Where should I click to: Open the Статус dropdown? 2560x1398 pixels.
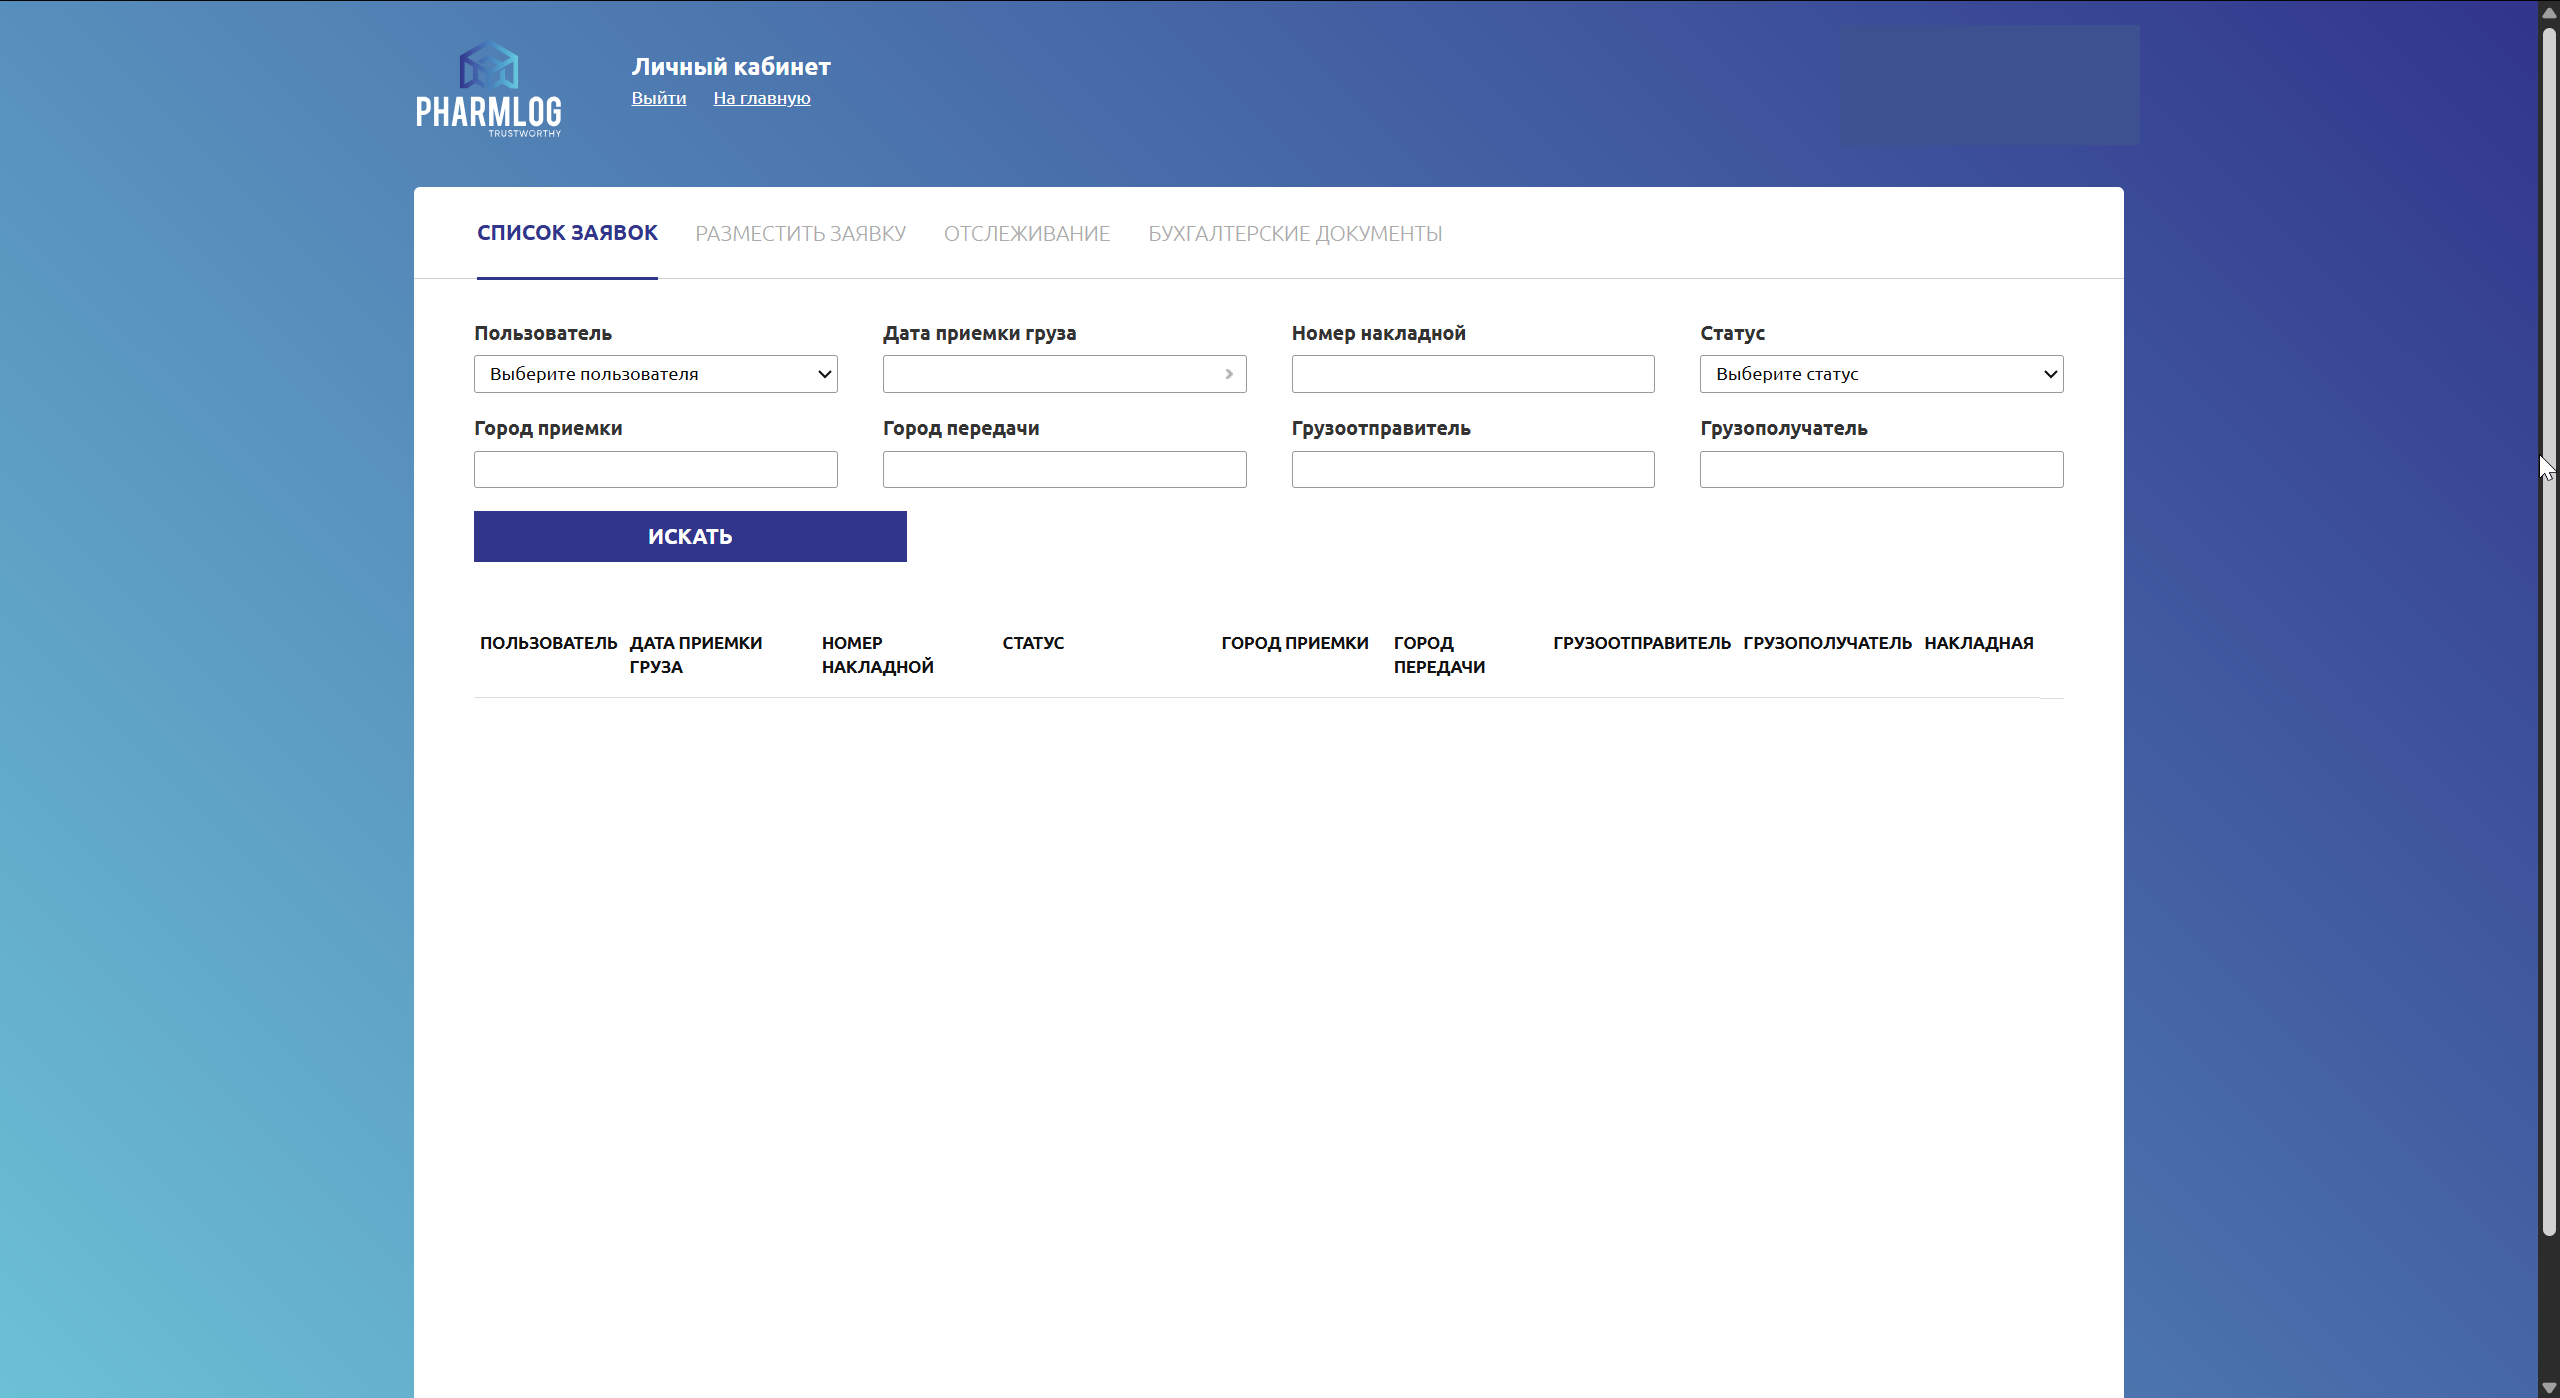point(1881,374)
